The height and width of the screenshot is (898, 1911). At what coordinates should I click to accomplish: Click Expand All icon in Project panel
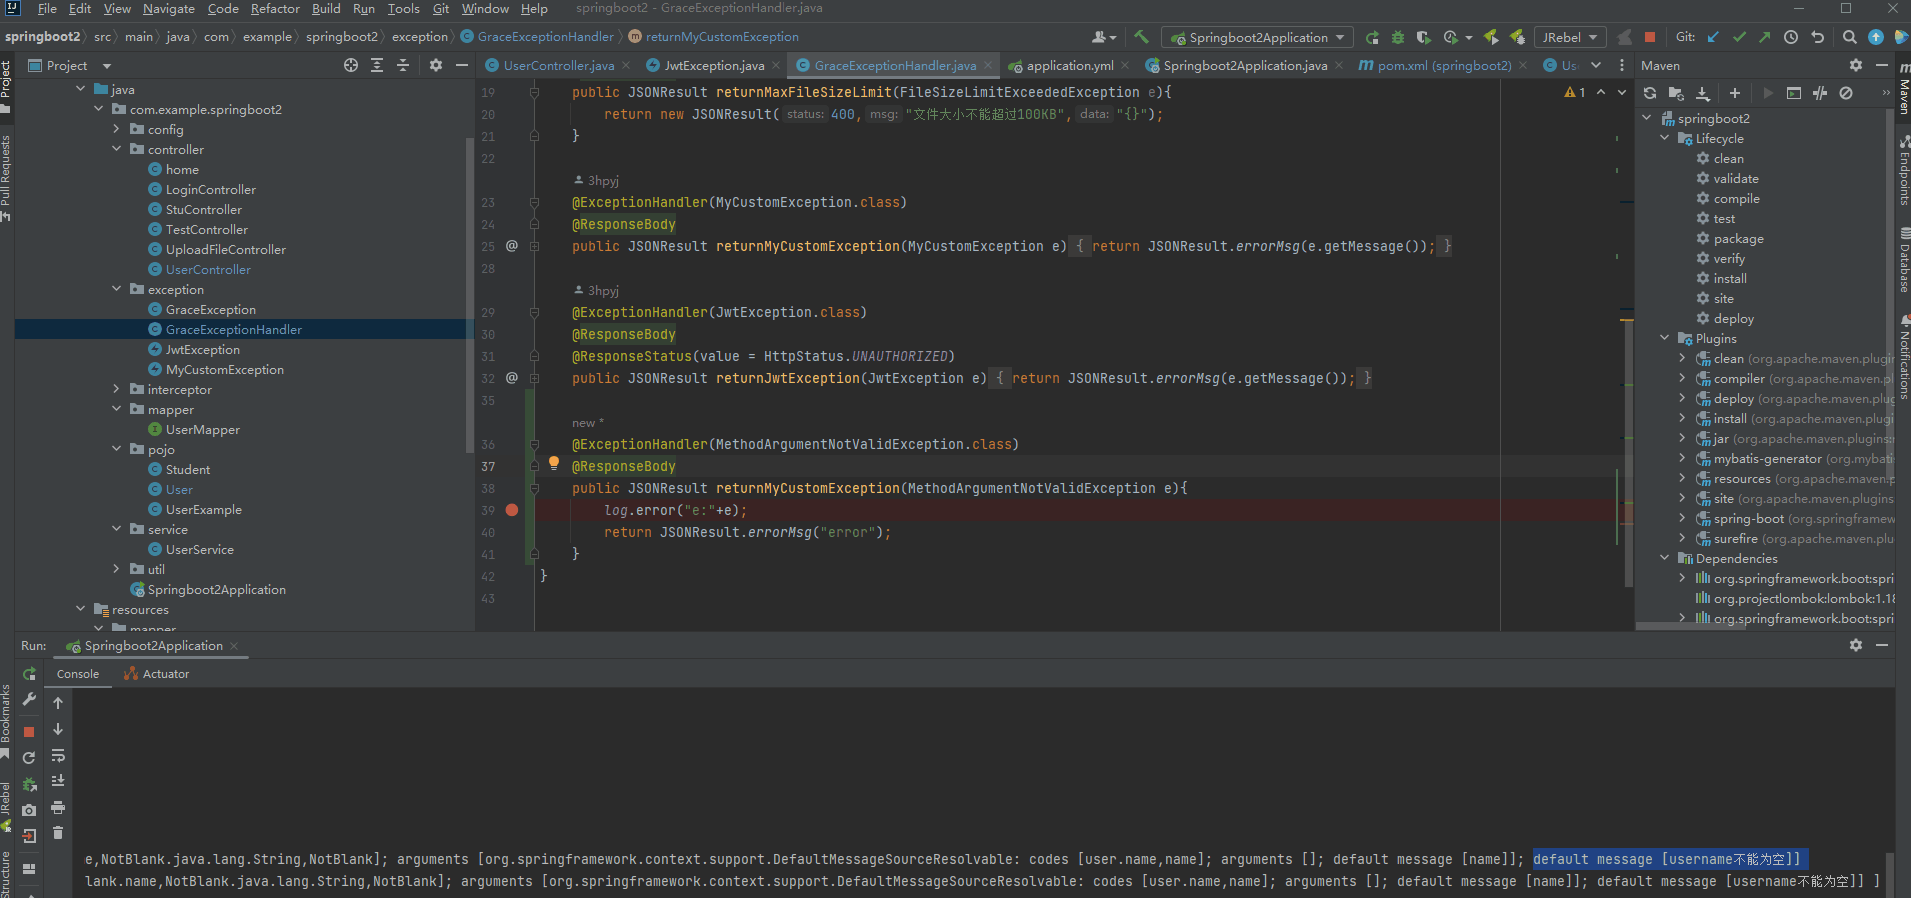[x=377, y=65]
